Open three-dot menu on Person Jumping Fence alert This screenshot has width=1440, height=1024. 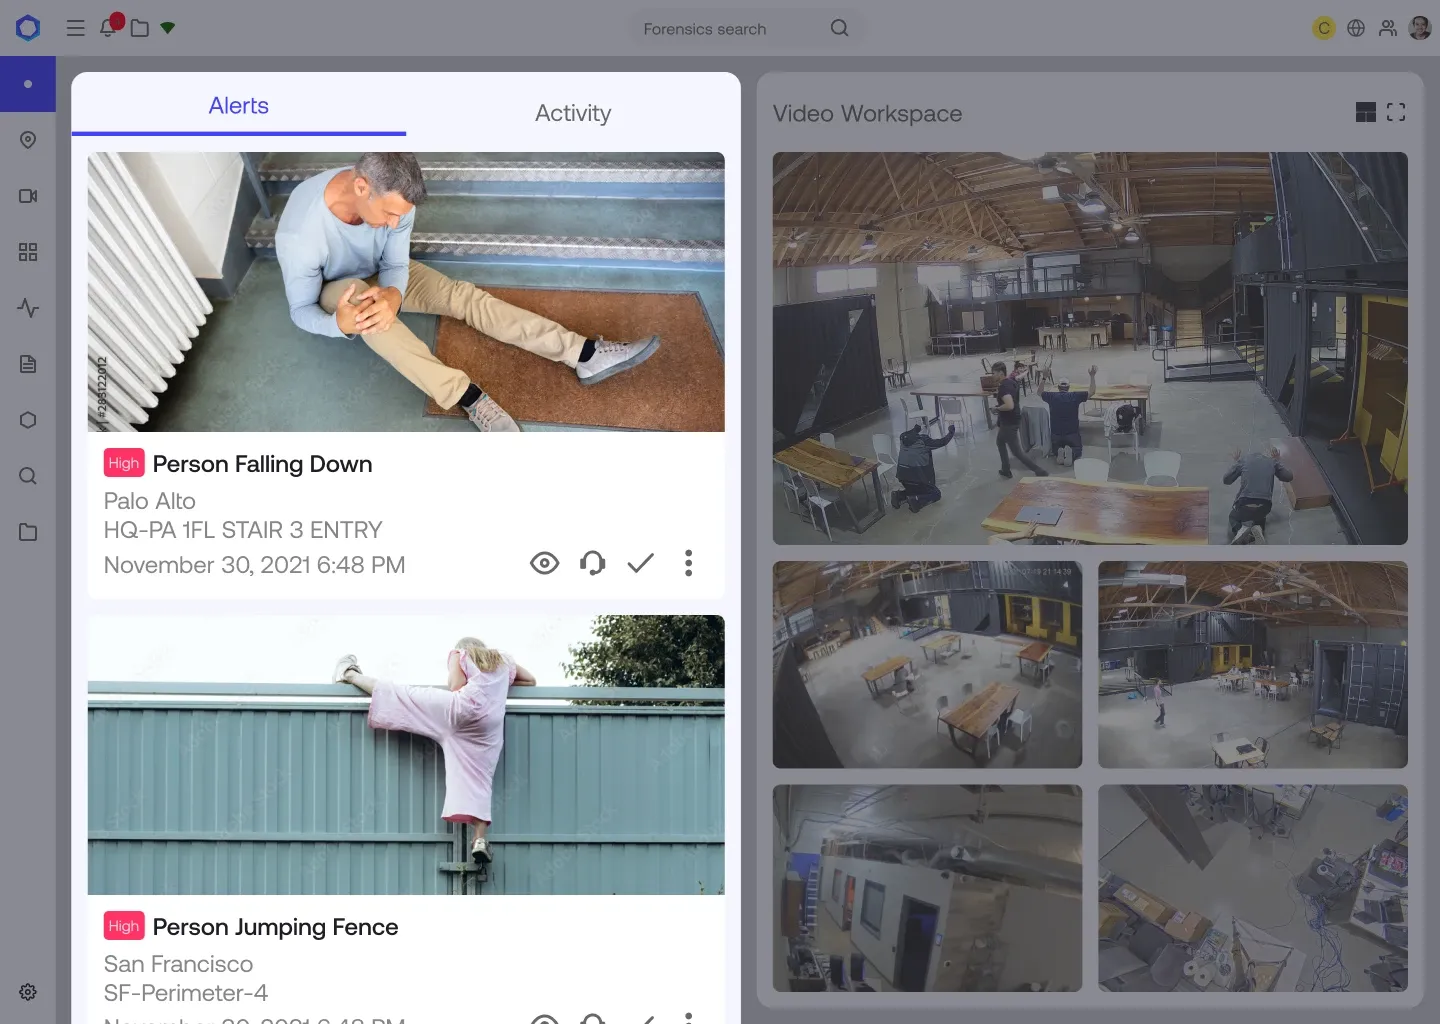pos(688,1017)
